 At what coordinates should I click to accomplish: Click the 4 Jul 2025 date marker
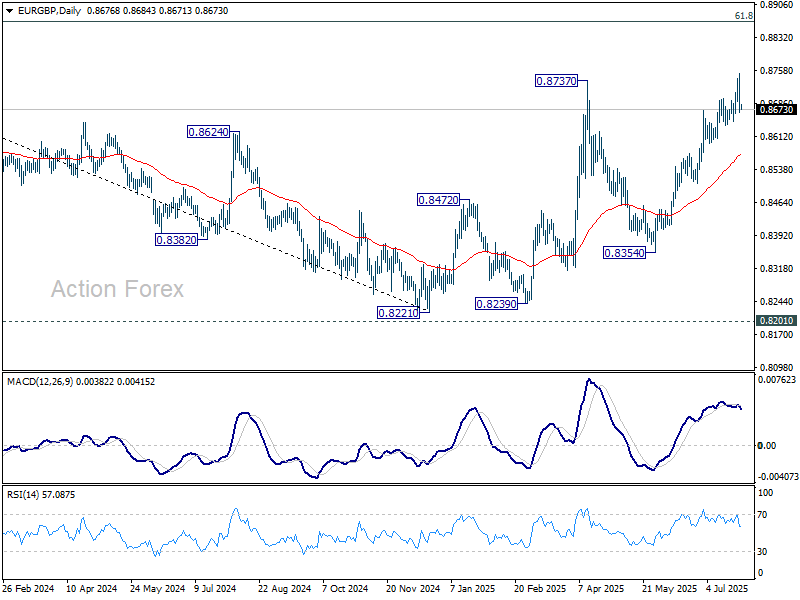(727, 588)
